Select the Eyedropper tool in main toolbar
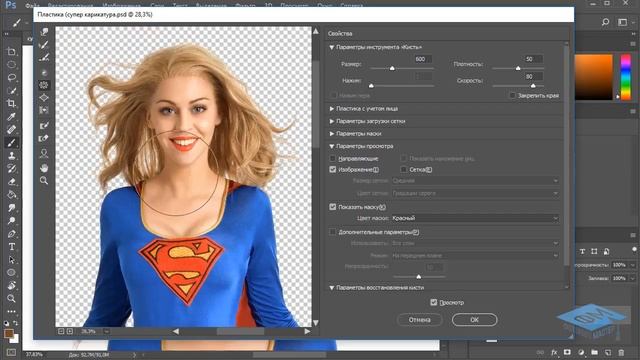This screenshot has width=640, height=360. pos(11,117)
